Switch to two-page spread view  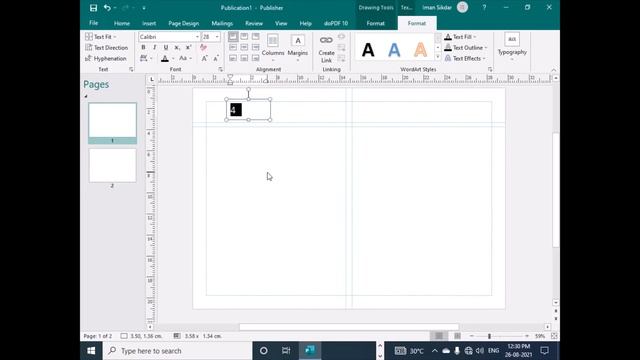(x=458, y=336)
